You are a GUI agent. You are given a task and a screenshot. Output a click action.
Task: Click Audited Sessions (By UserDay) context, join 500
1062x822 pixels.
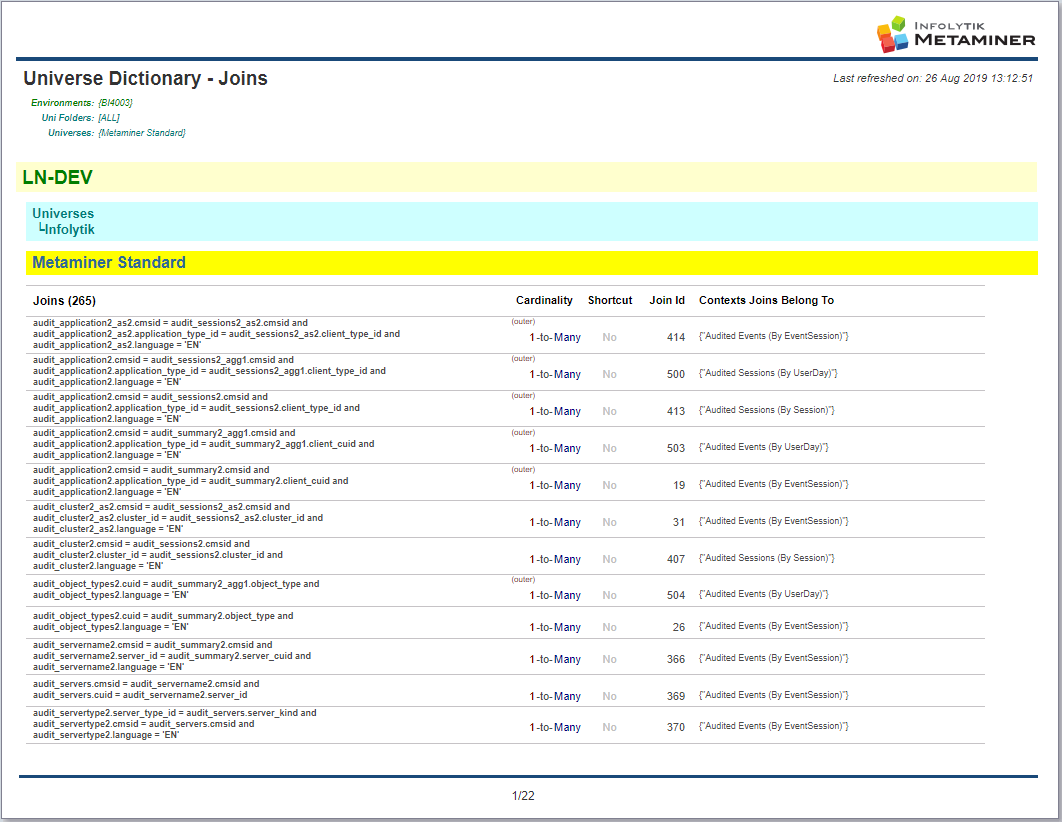768,373
